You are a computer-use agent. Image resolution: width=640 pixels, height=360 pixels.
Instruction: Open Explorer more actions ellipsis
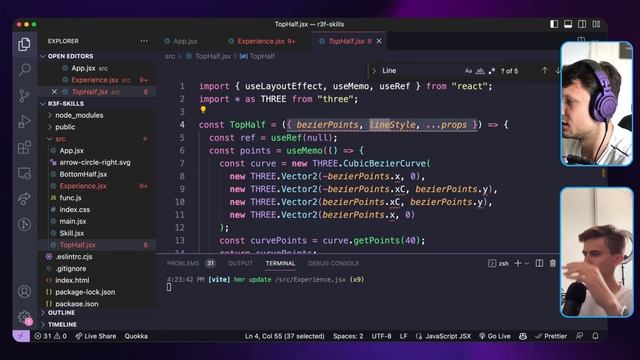point(144,41)
